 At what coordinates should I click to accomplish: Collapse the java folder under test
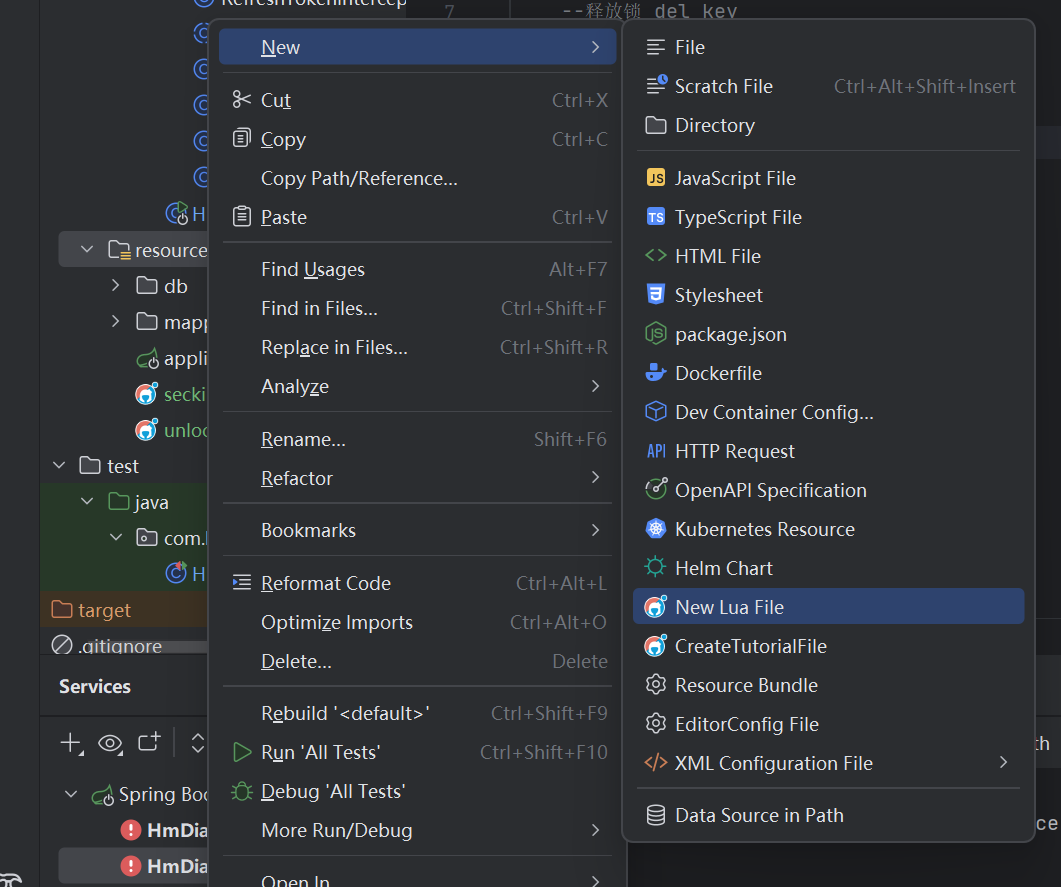tap(87, 501)
